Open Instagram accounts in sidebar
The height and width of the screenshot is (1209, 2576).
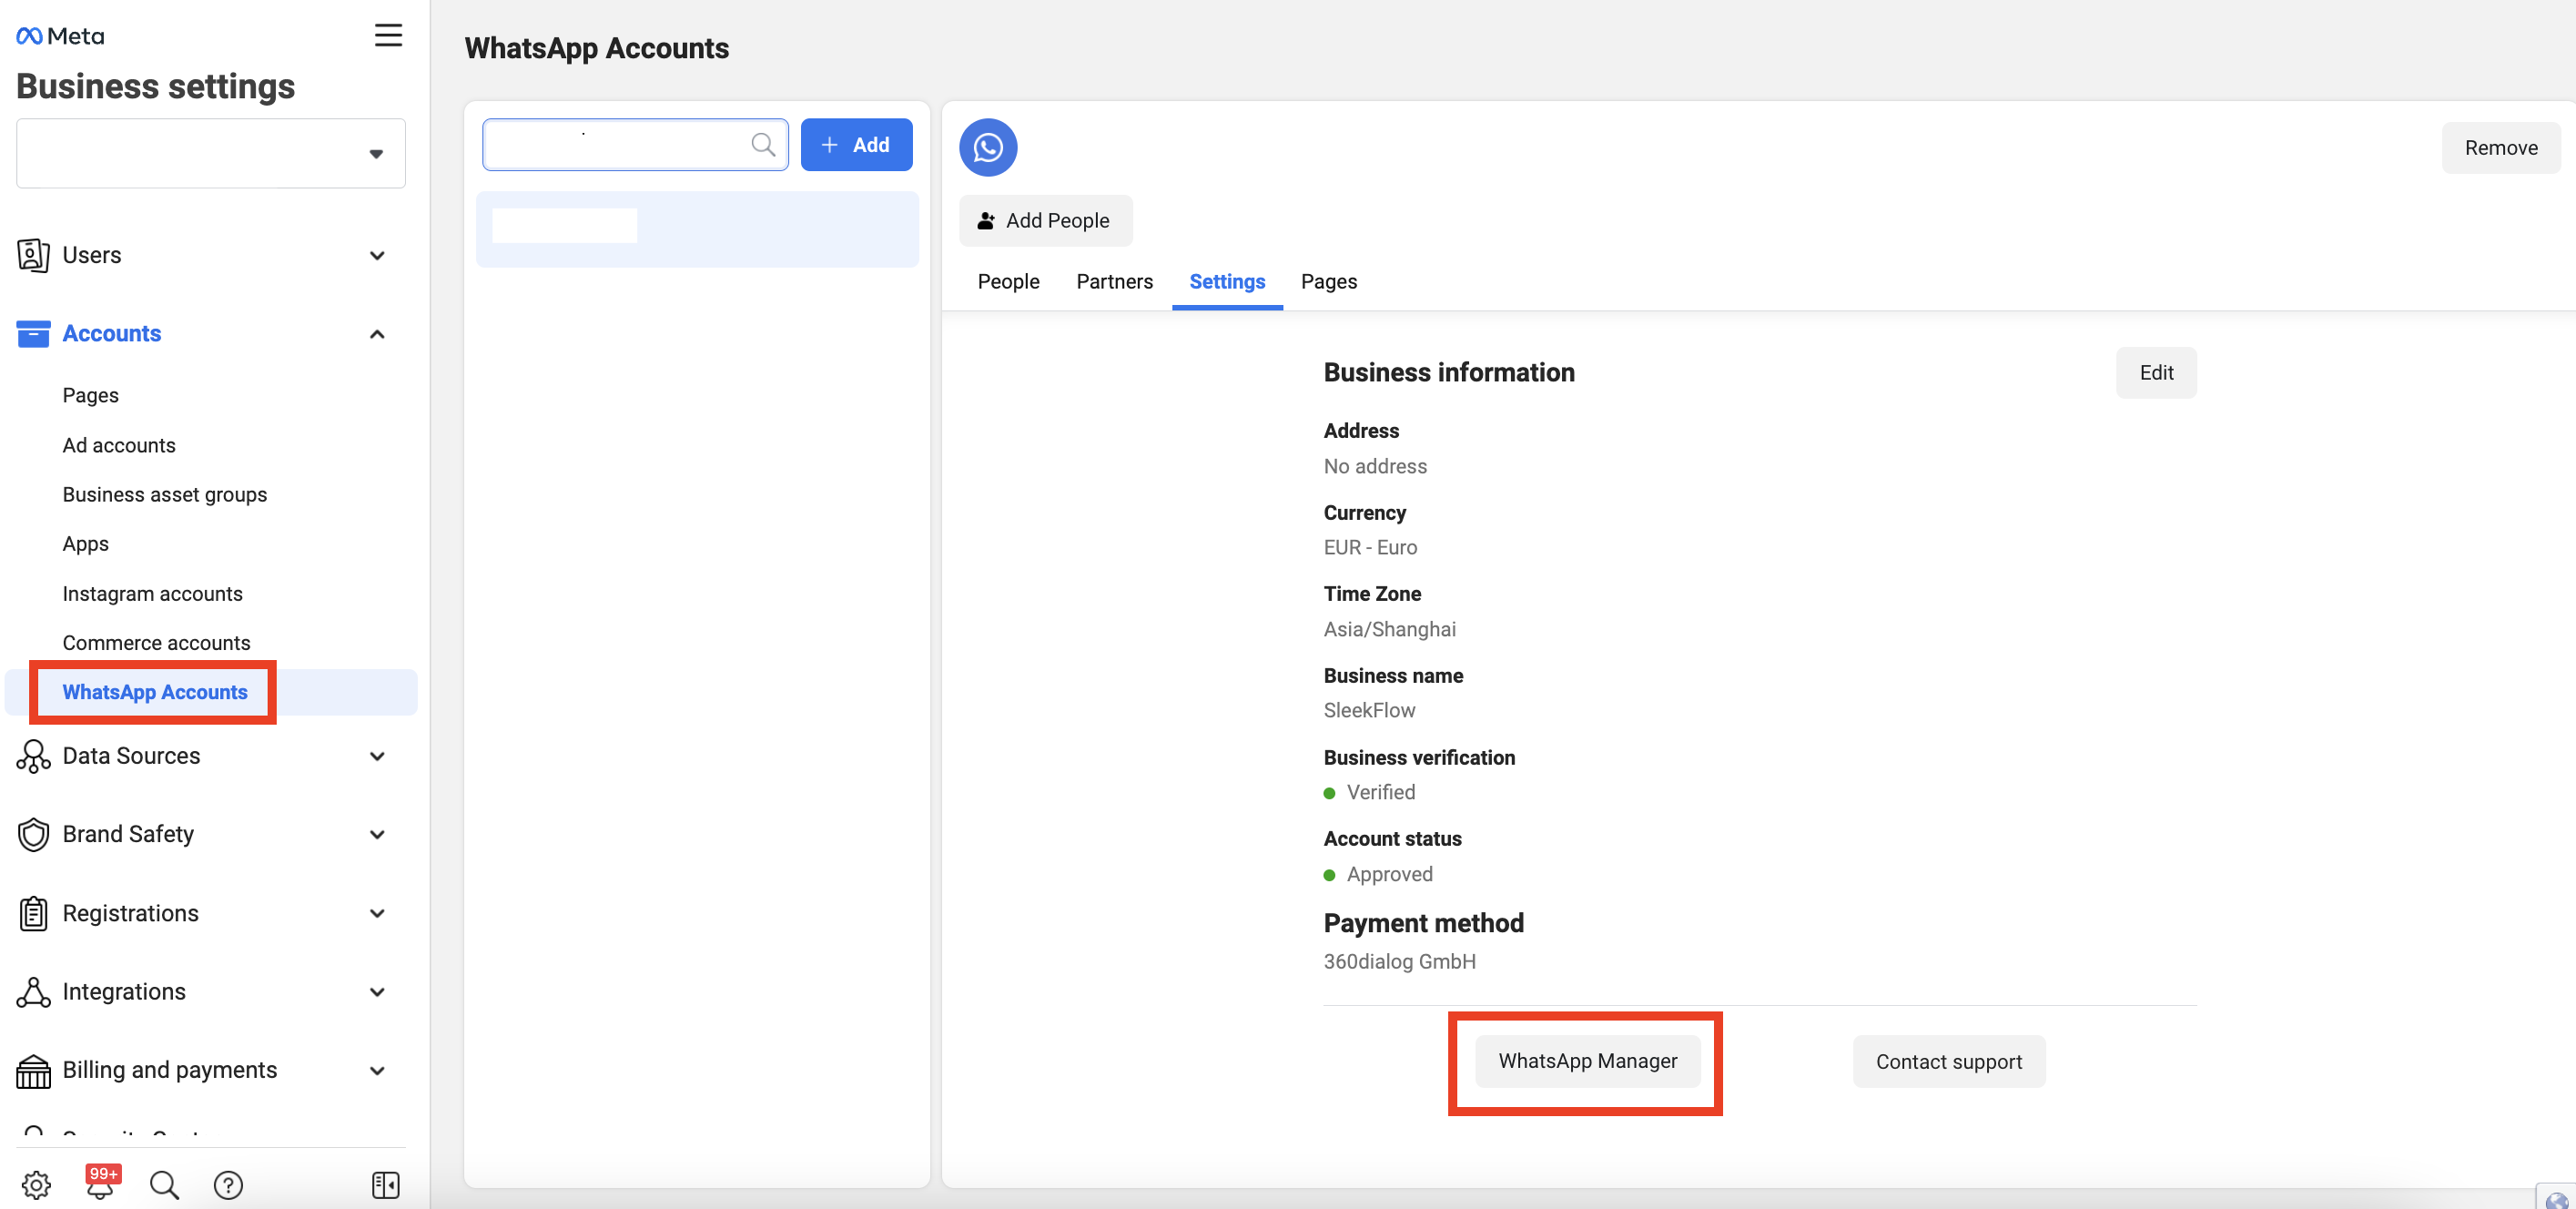point(152,594)
